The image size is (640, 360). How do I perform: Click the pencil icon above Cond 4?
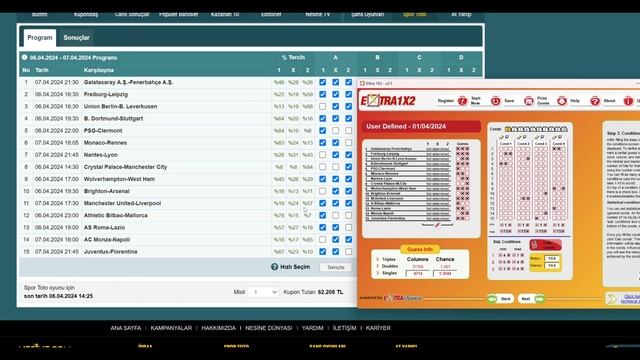(x=555, y=137)
